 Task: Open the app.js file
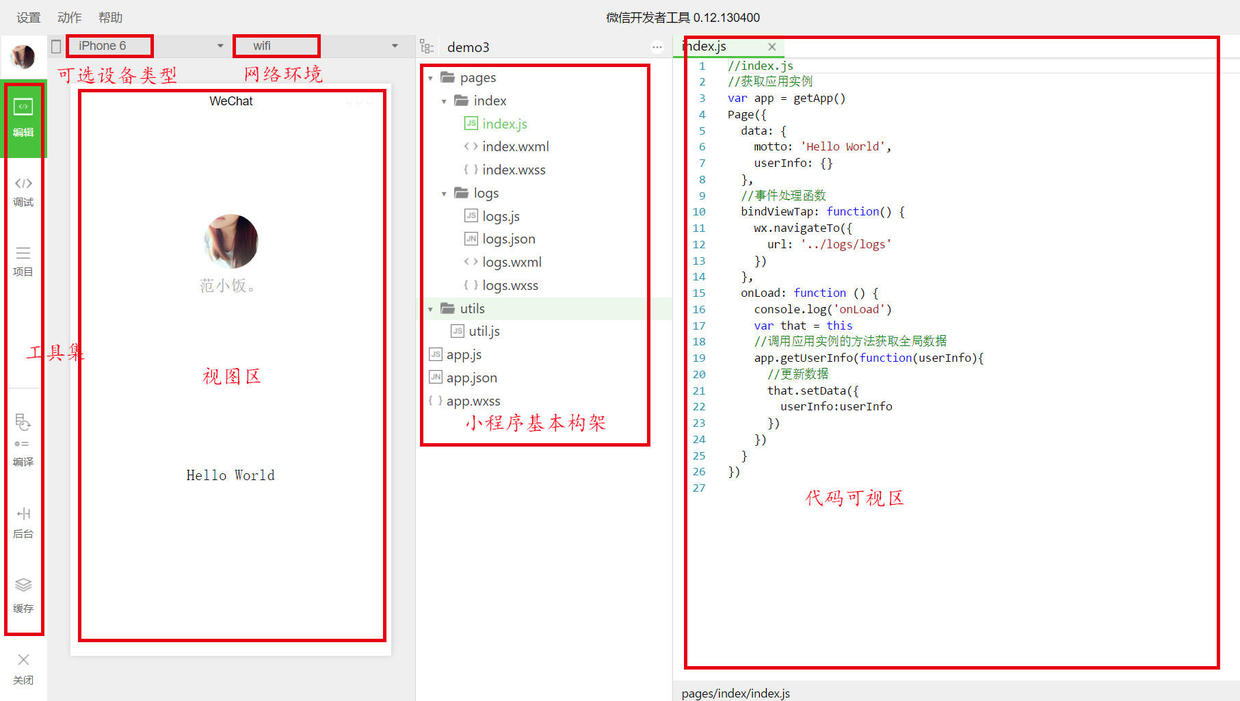[x=464, y=355]
